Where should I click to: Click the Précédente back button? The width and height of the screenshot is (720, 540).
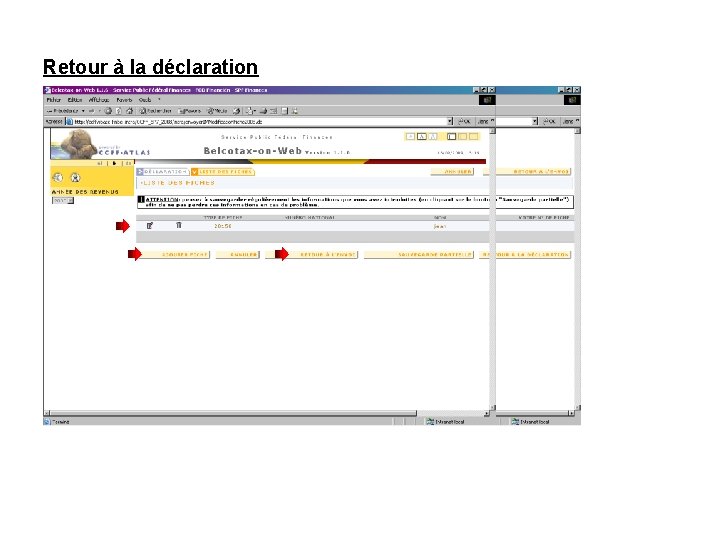63,111
